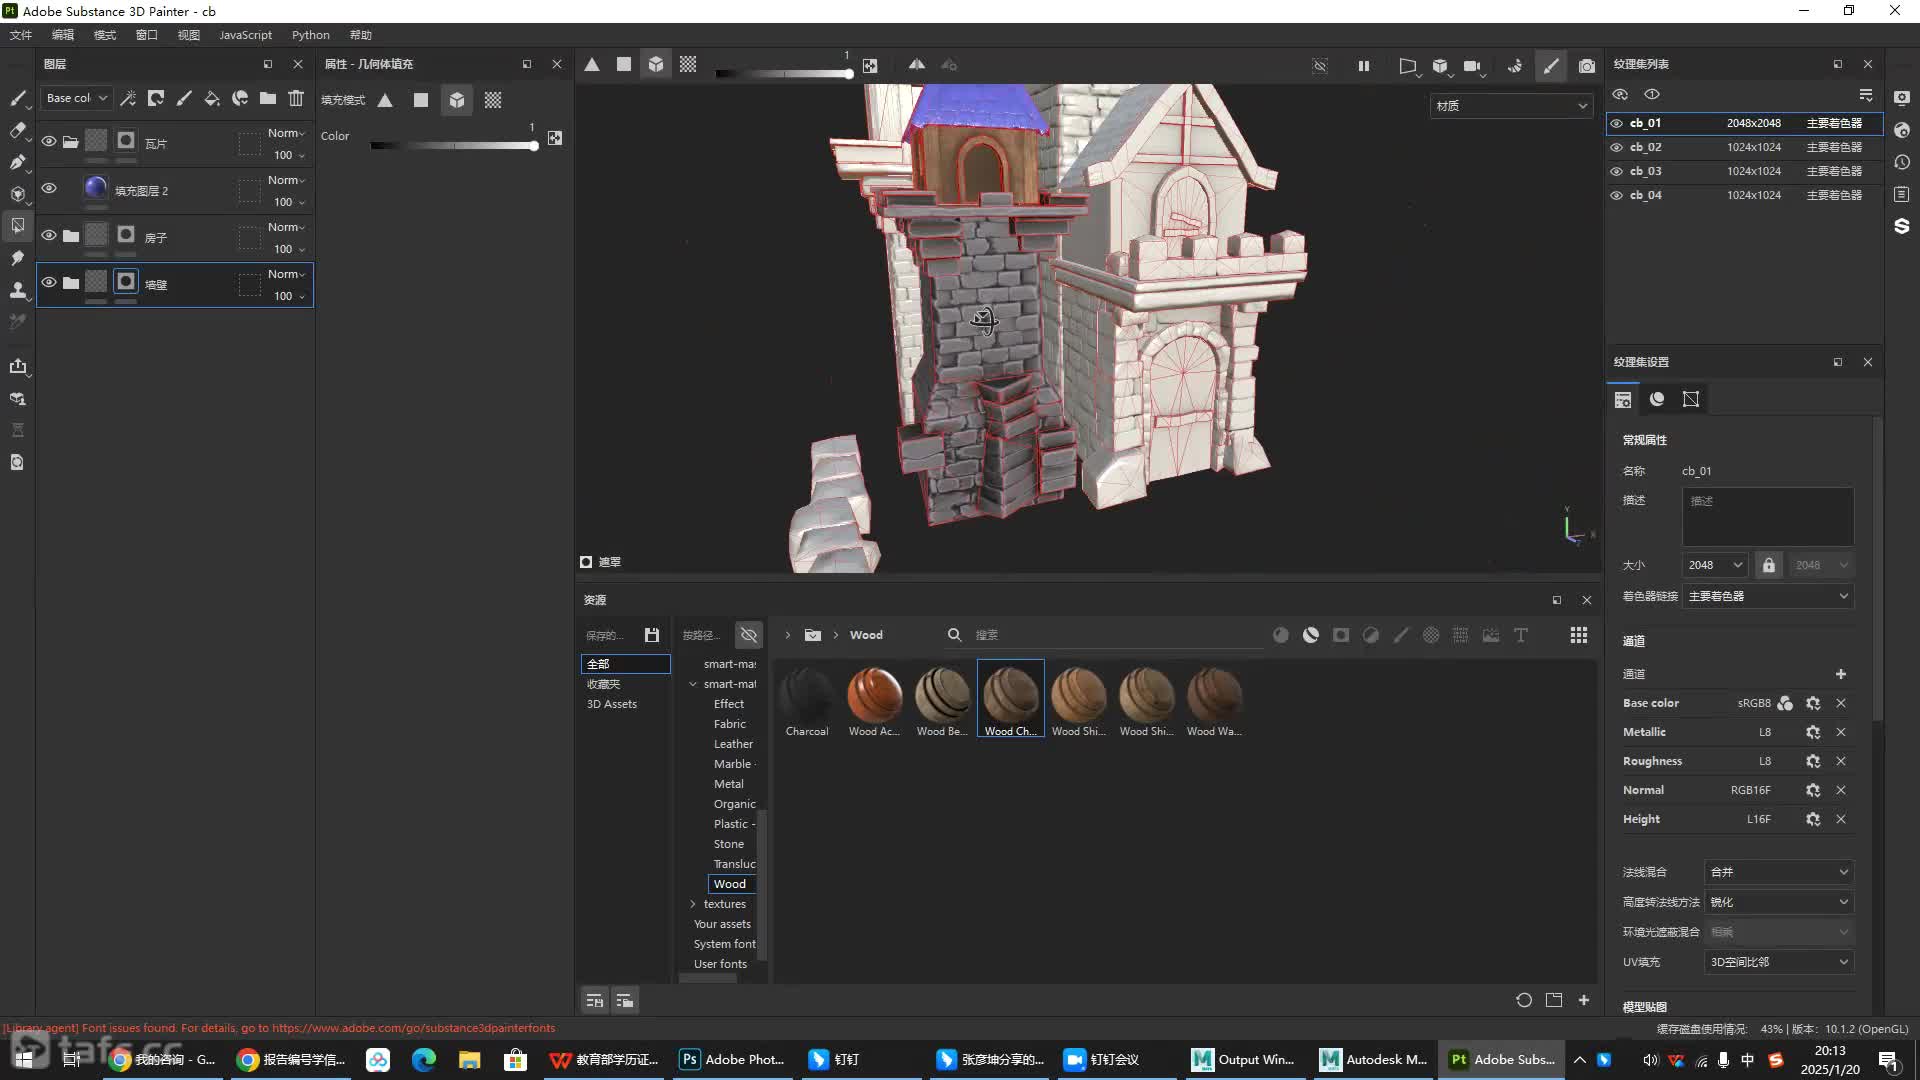Viewport: 1920px width, 1080px height.
Task: Select the Smudge tool
Action: coord(18,258)
